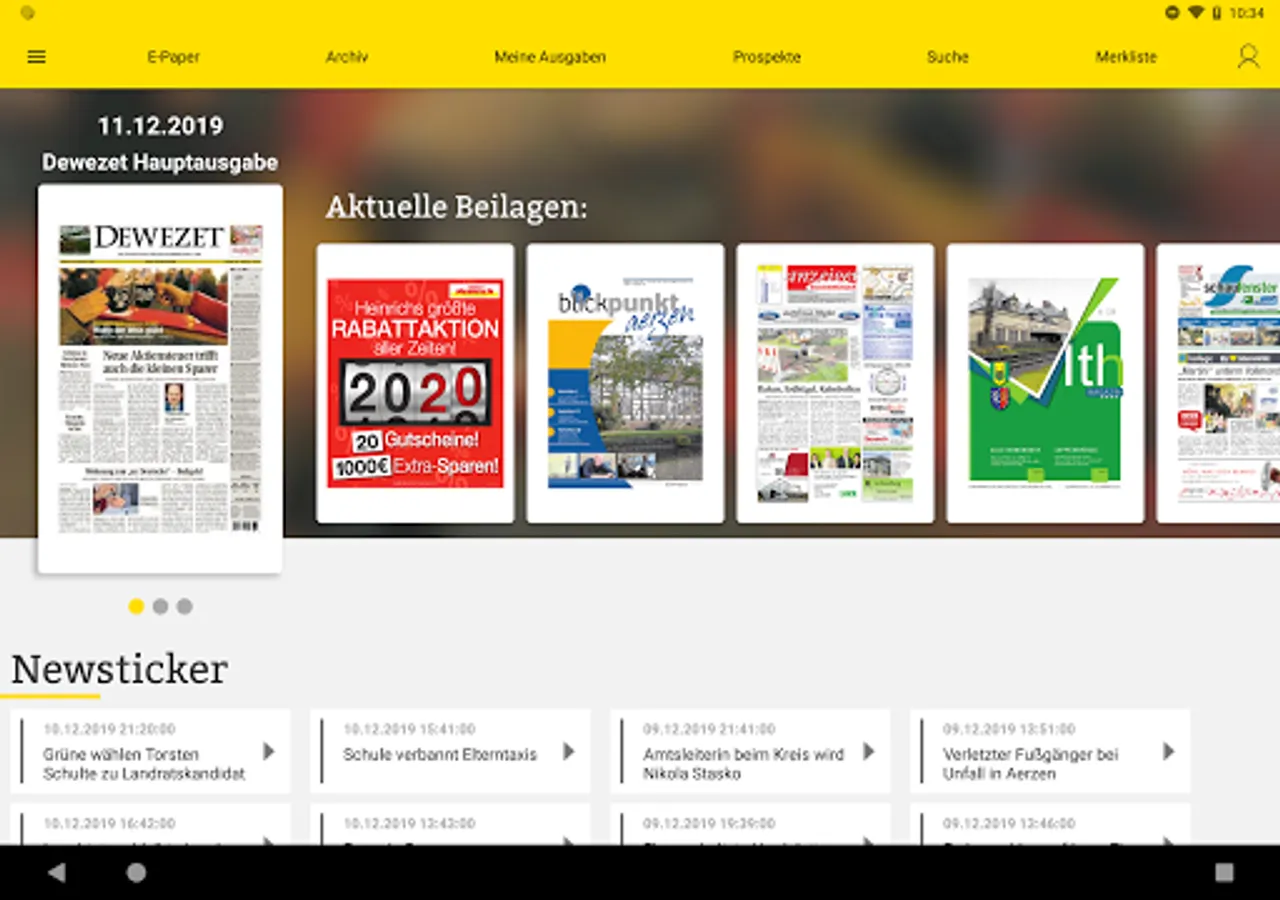Viewport: 1280px width, 900px height.
Task: Open article arrow for Amtsleiterin beim Kreis
Action: (x=868, y=751)
